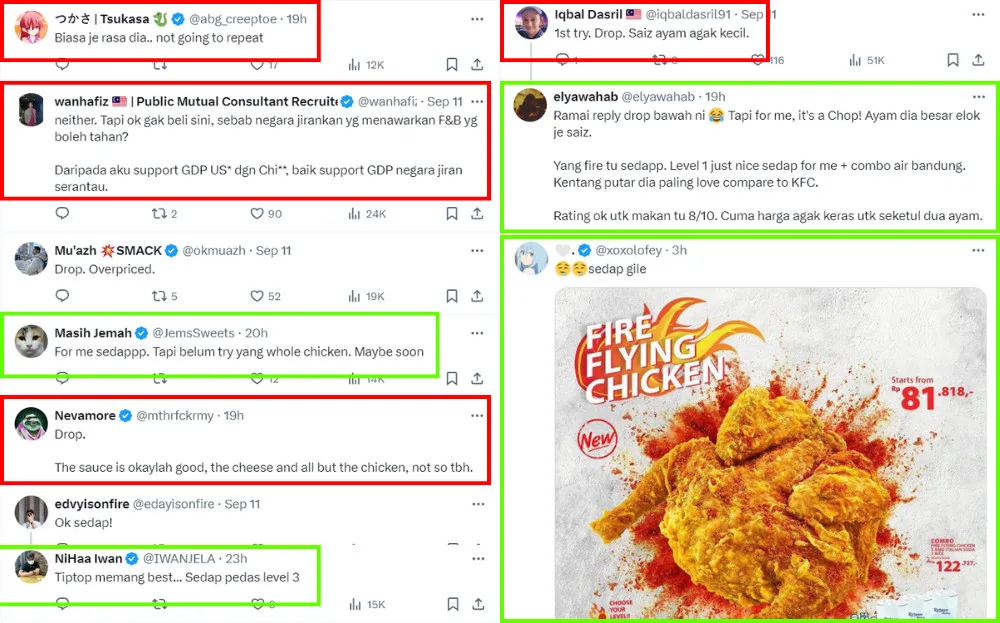Open more options on Nevamore's tweet
The width and height of the screenshot is (1000, 623).
tap(476, 415)
